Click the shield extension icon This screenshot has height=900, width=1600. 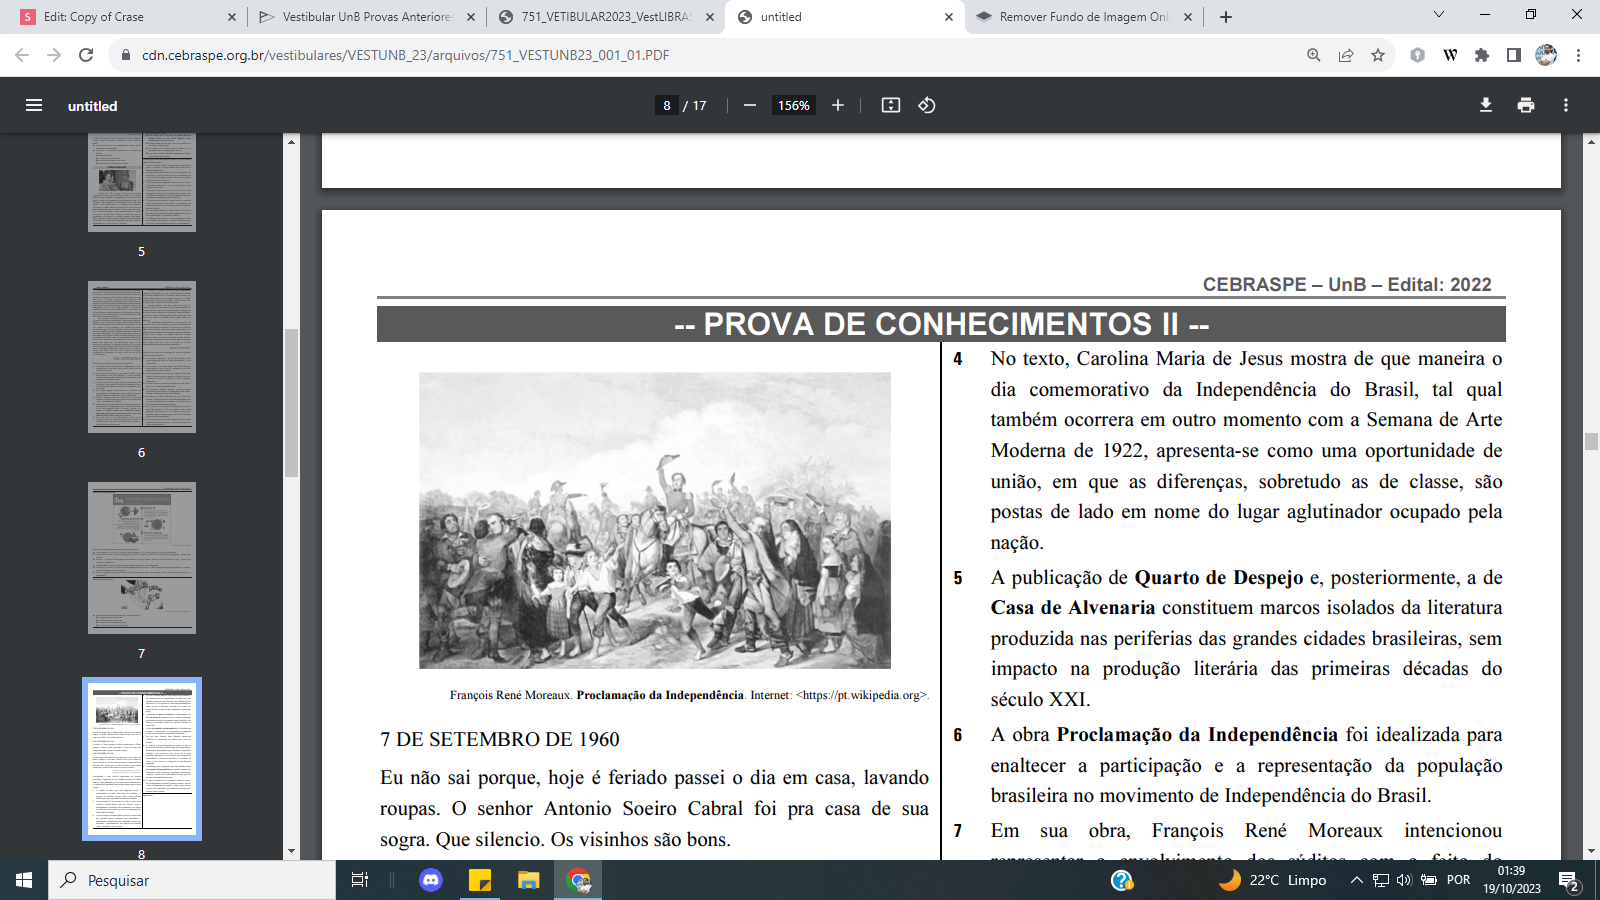pos(1417,55)
